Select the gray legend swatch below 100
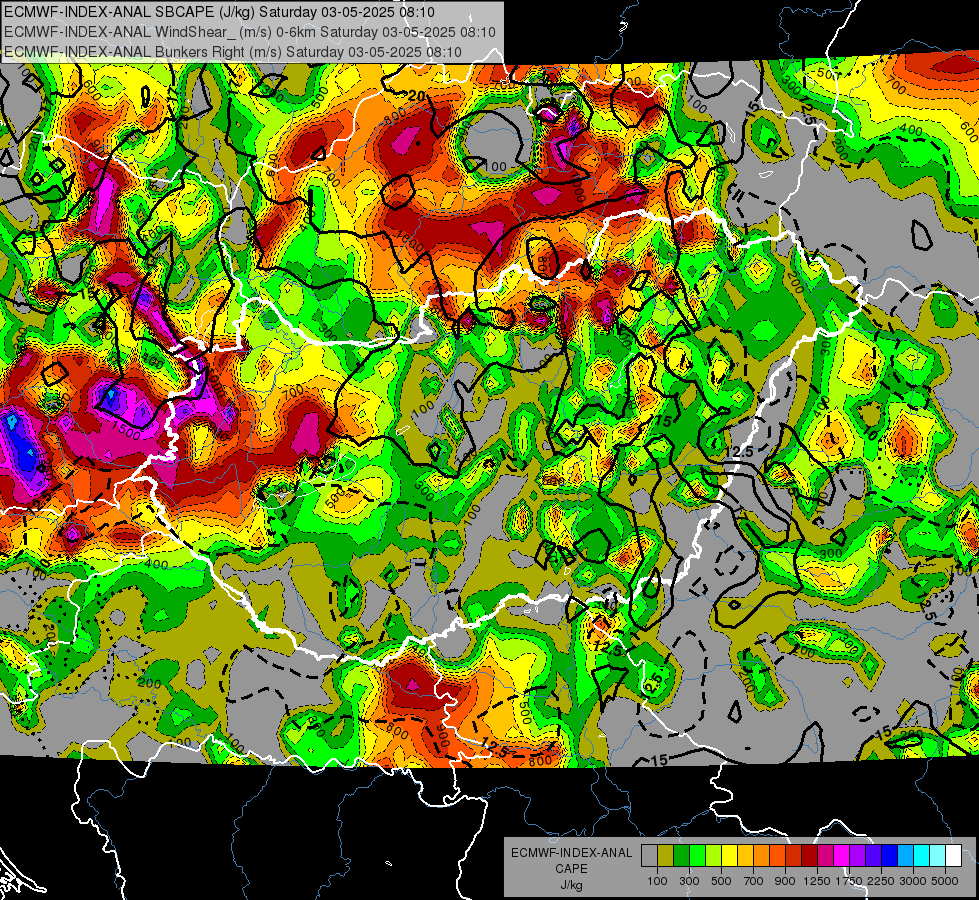This screenshot has height=900, width=979. (x=649, y=856)
